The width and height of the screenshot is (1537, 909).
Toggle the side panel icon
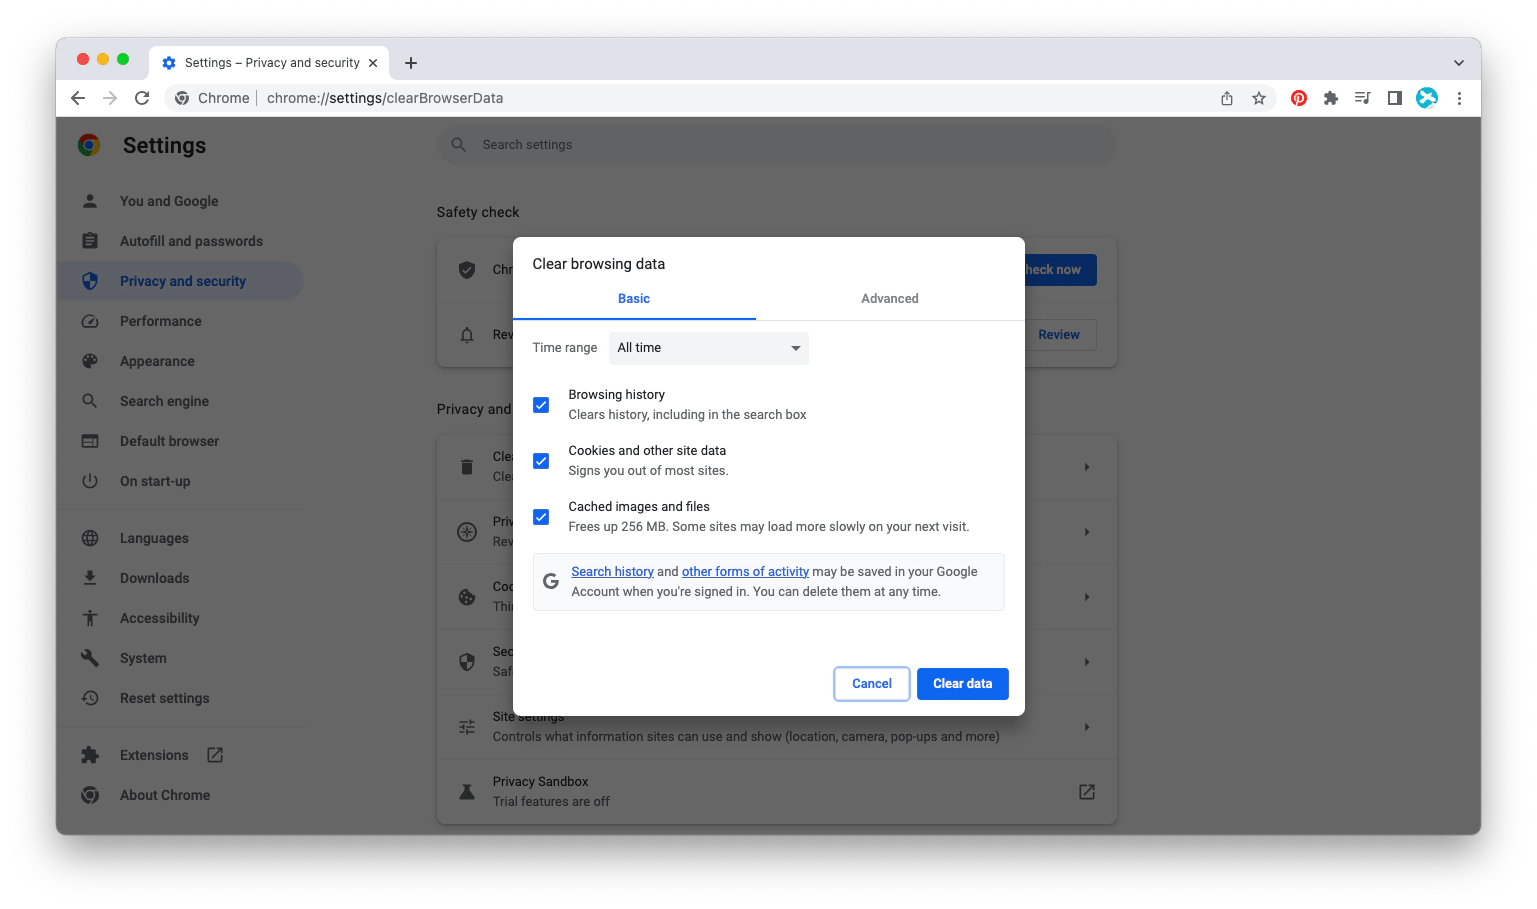[1395, 98]
